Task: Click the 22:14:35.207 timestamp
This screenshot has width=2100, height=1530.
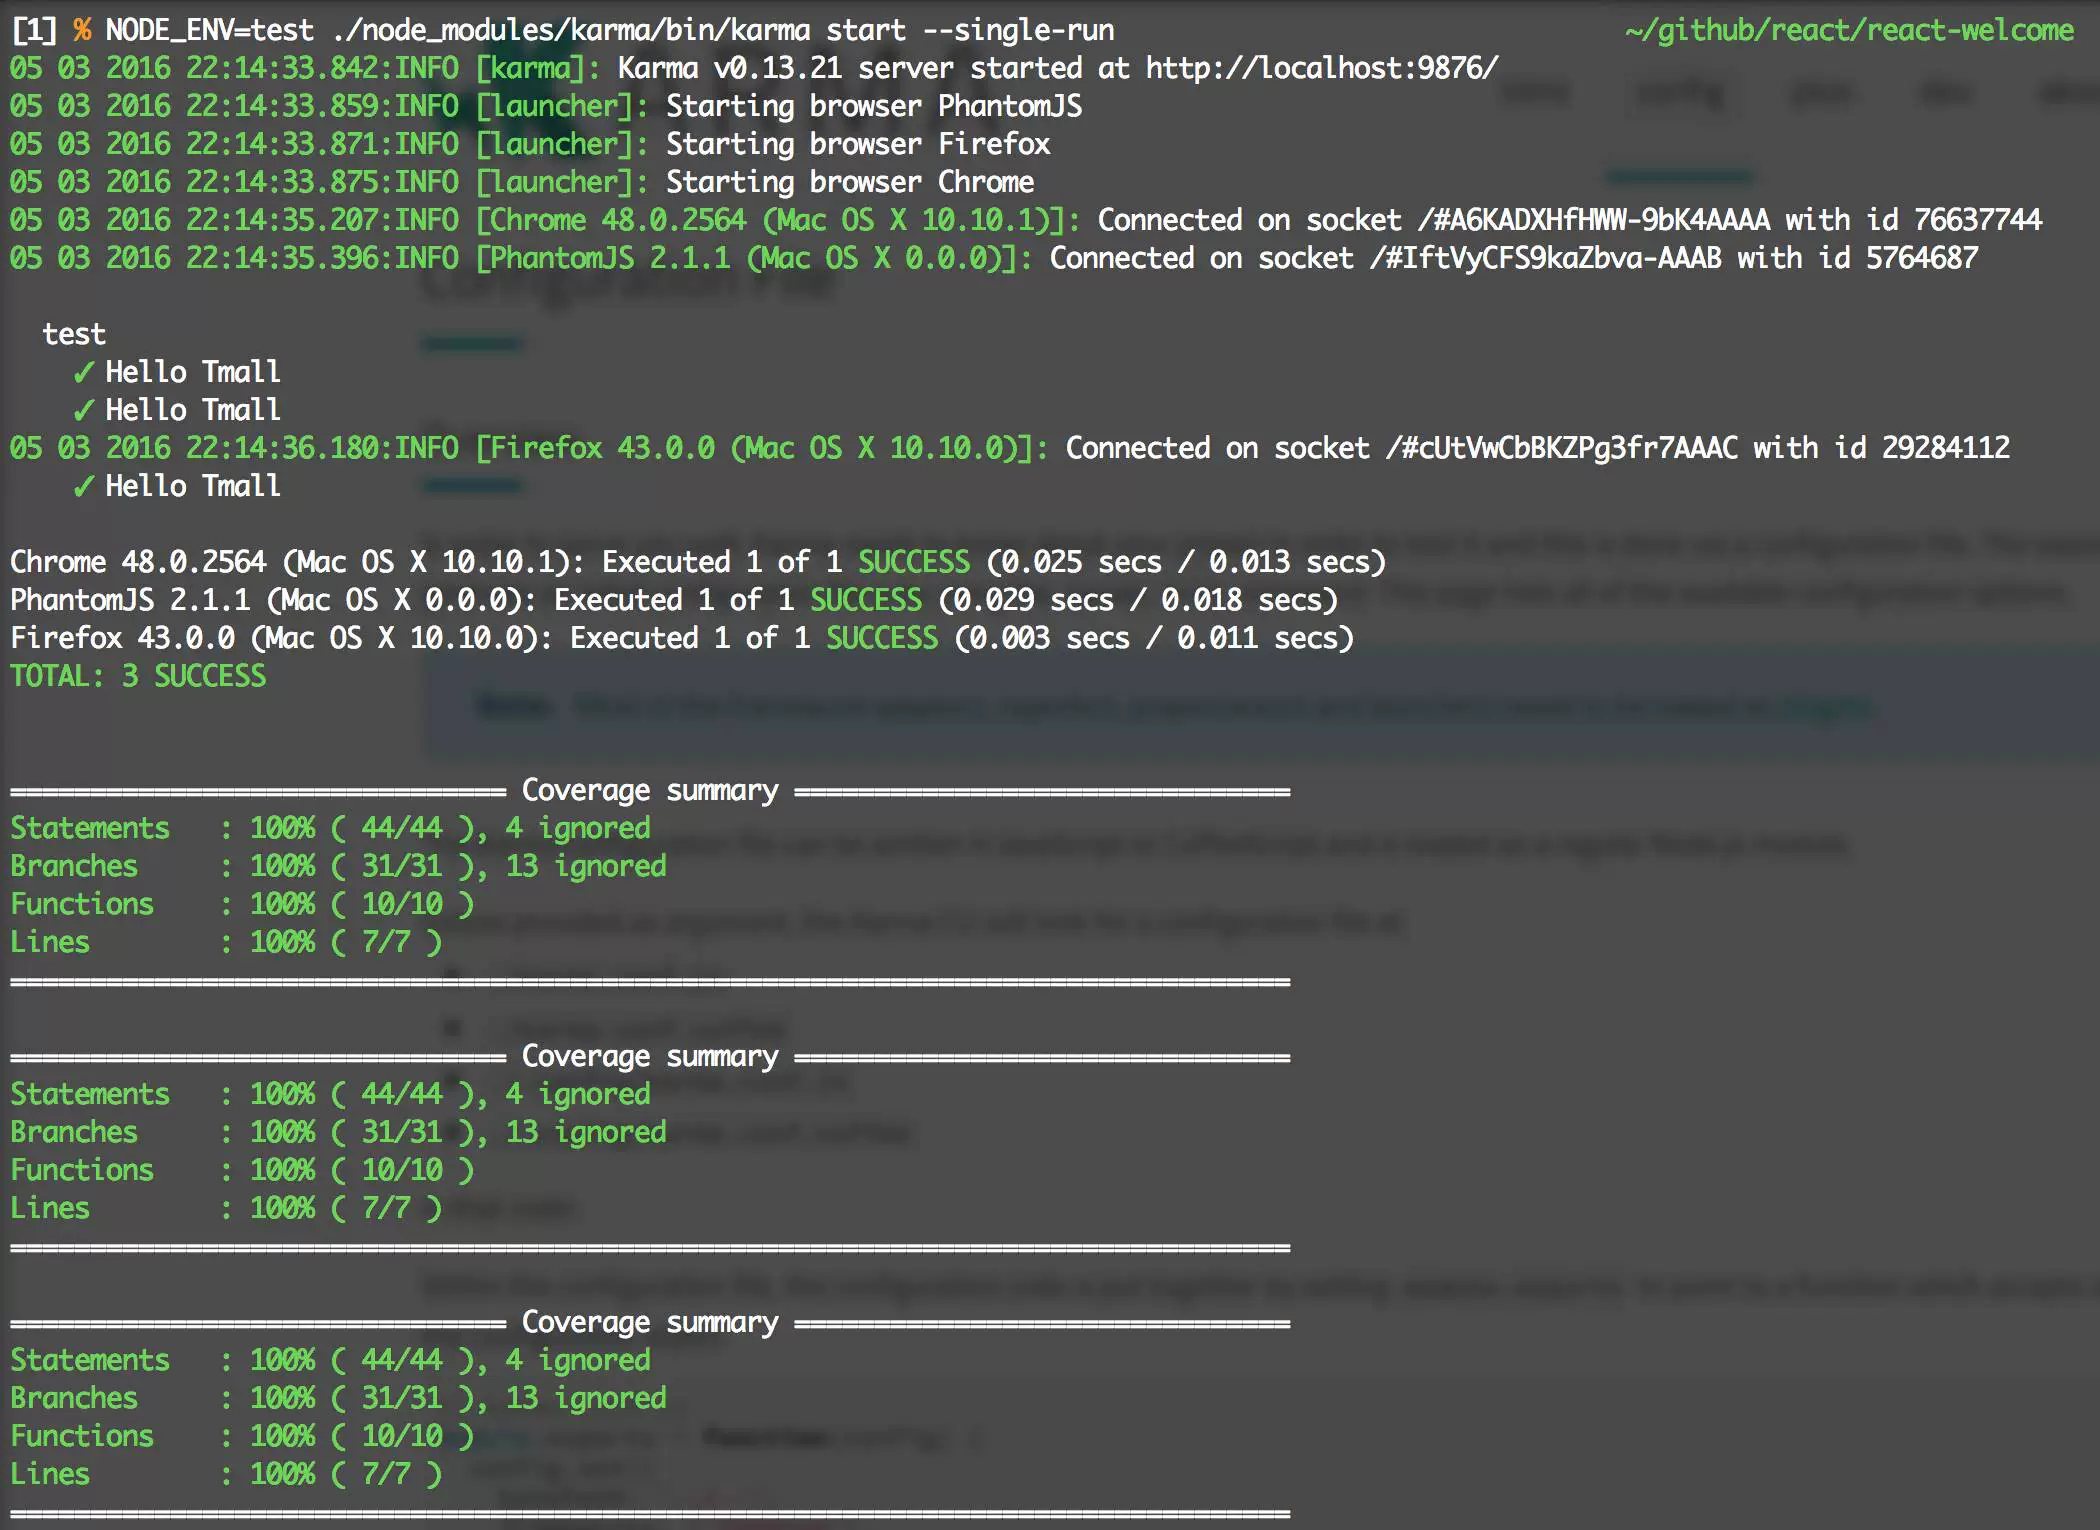Action: 284,220
